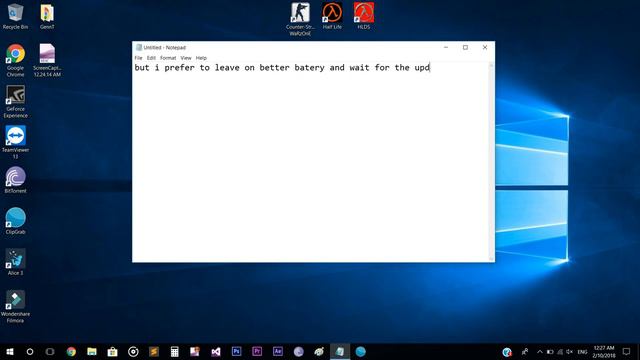Open Microsoft Store from taskbar
The image size is (640, 360).
[113, 351]
